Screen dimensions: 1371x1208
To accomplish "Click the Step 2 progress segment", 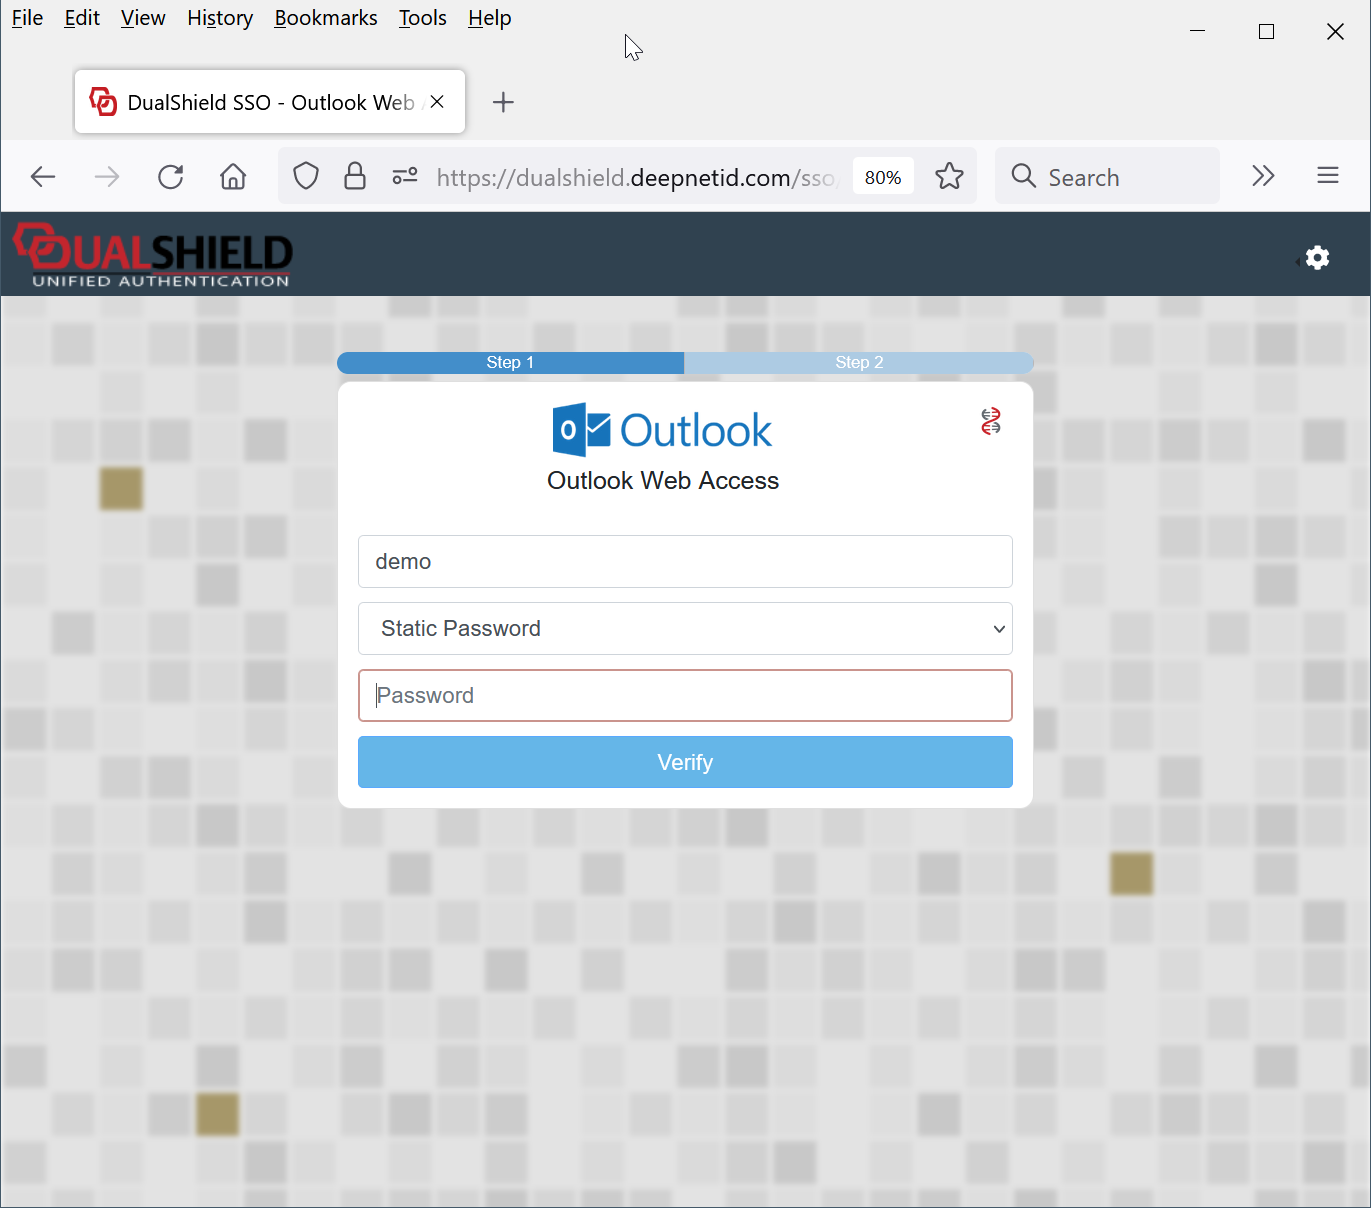I will pyautogui.click(x=859, y=362).
